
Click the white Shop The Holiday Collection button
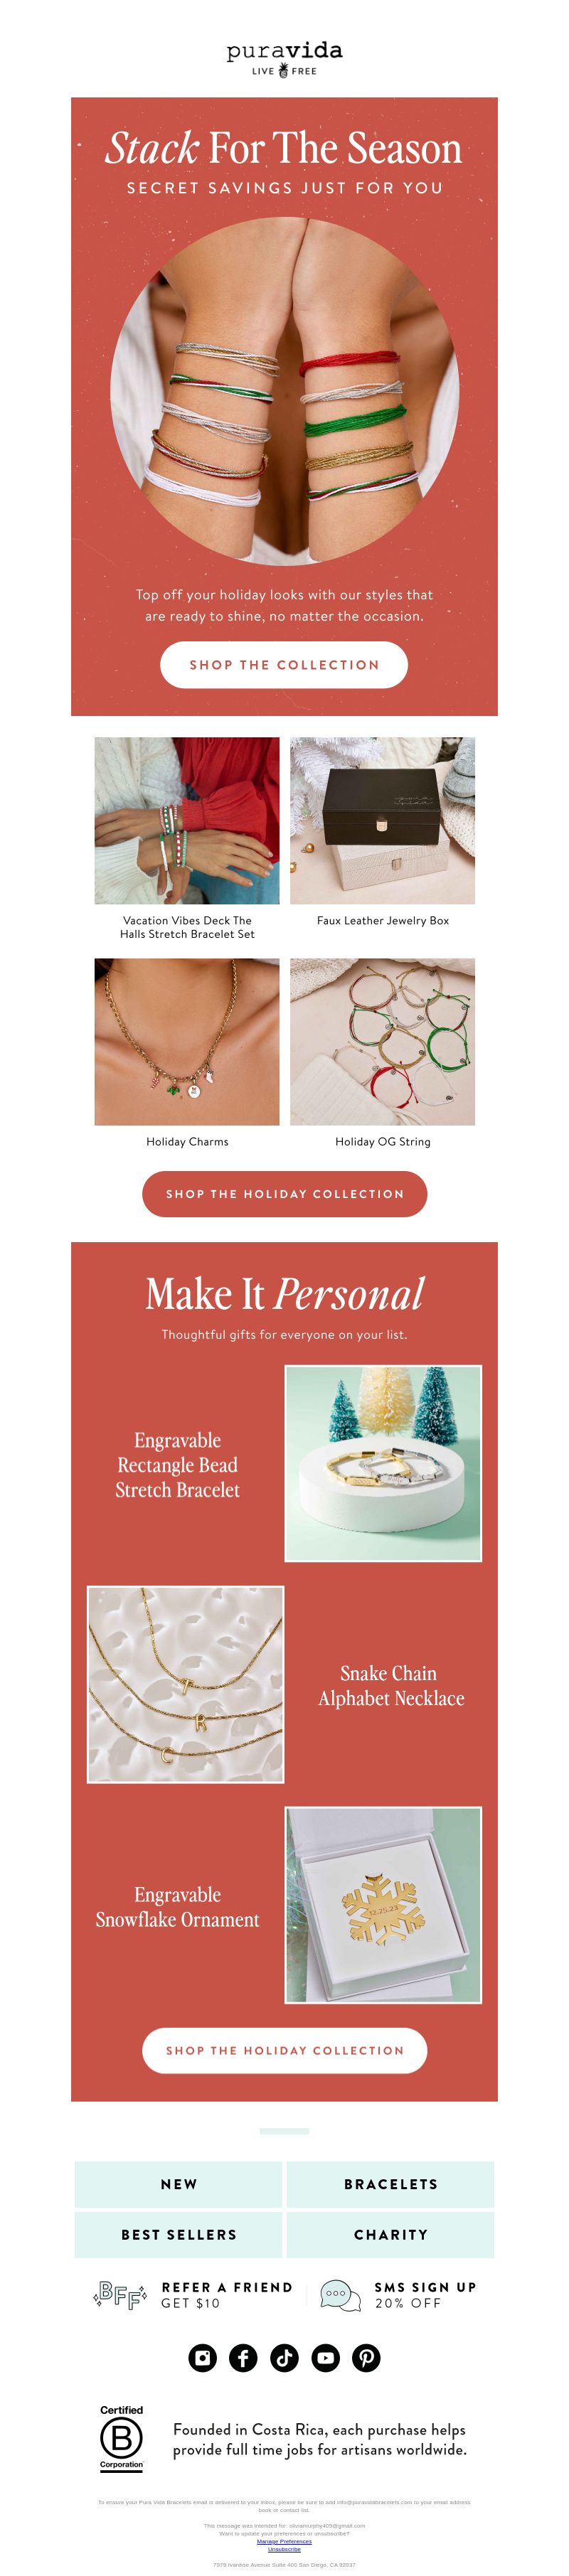point(284,2050)
